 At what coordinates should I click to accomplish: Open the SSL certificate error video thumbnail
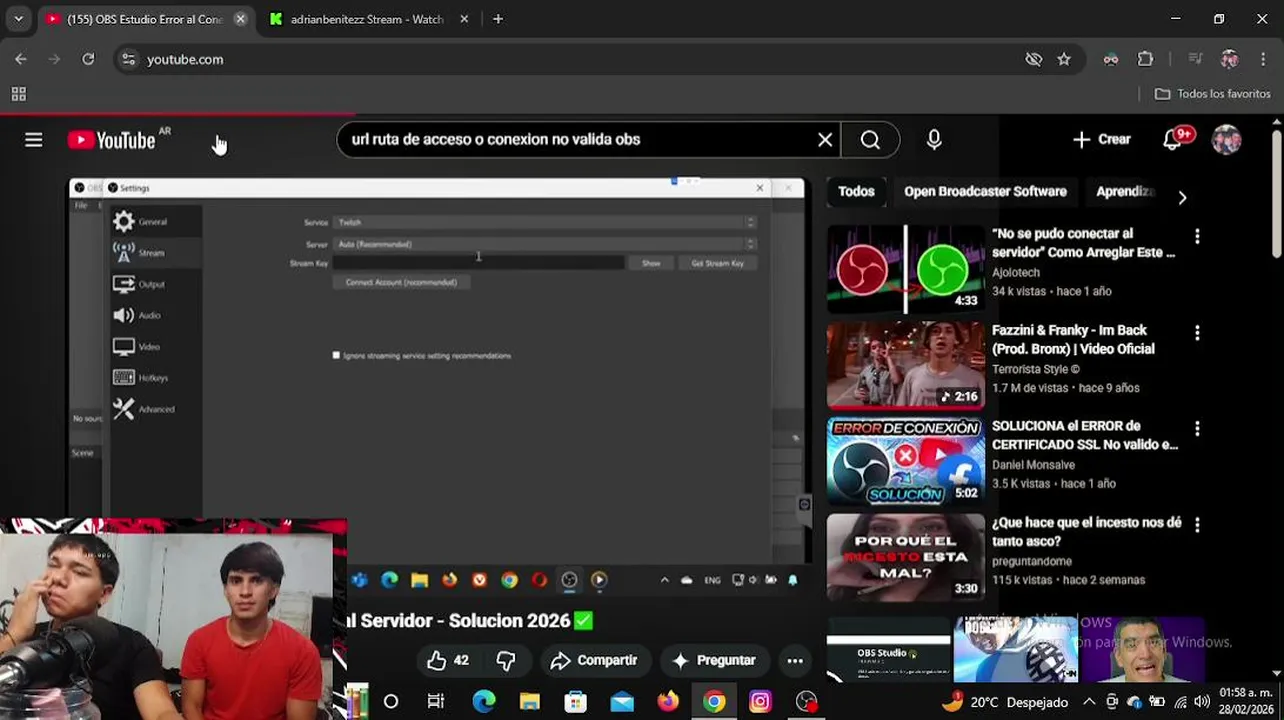[905, 462]
